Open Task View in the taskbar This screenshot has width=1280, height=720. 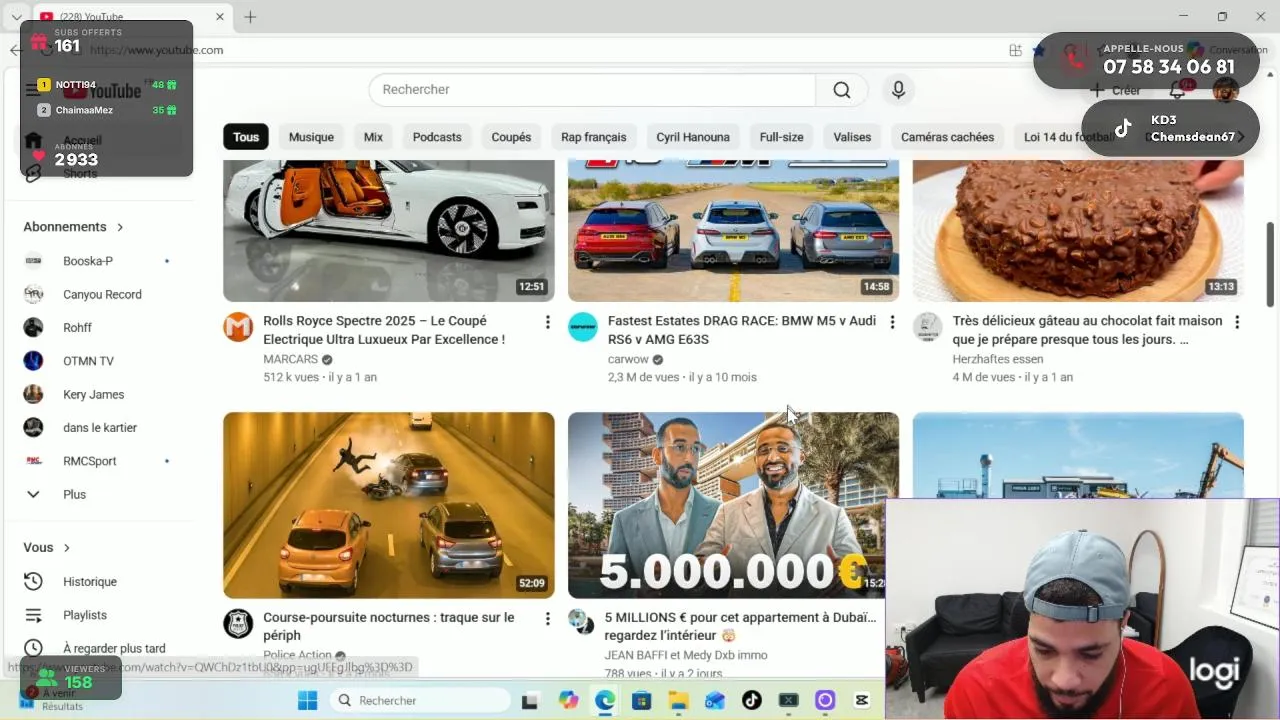530,701
